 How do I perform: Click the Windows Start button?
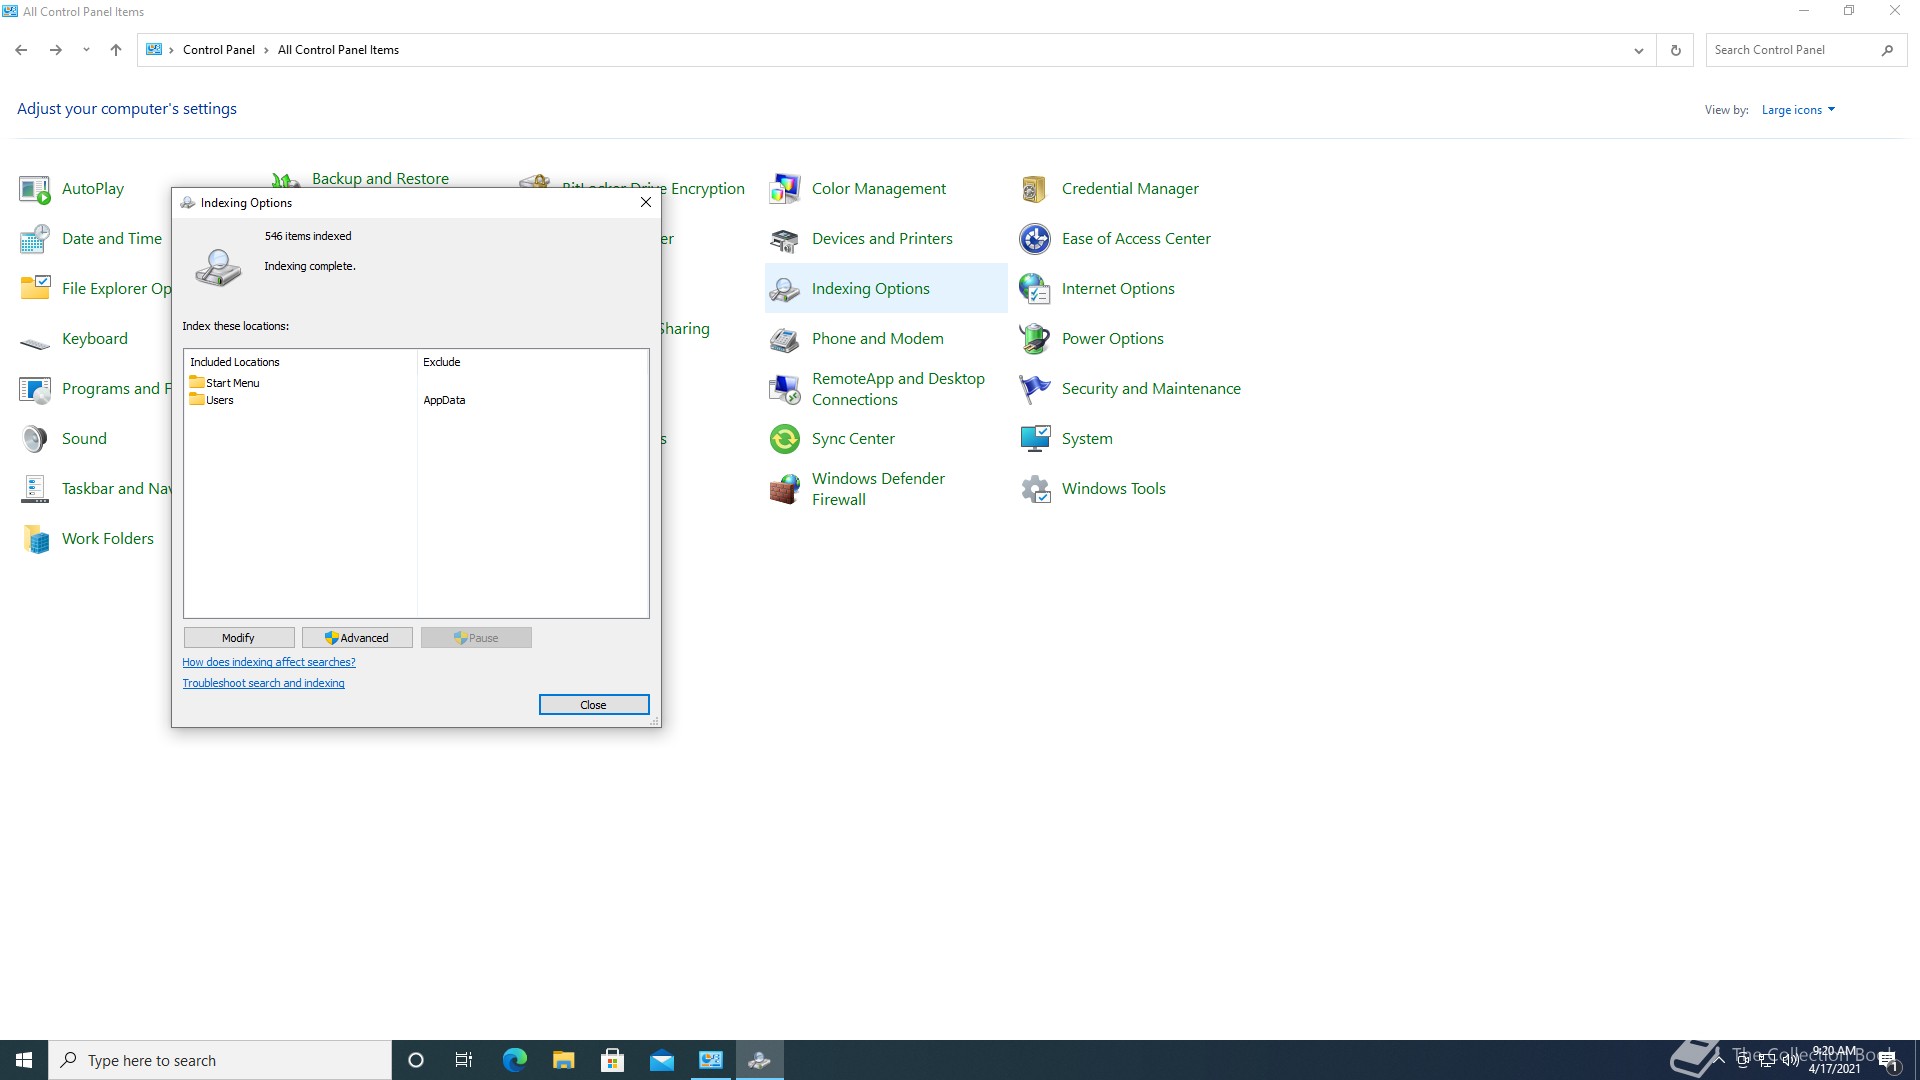24,1060
